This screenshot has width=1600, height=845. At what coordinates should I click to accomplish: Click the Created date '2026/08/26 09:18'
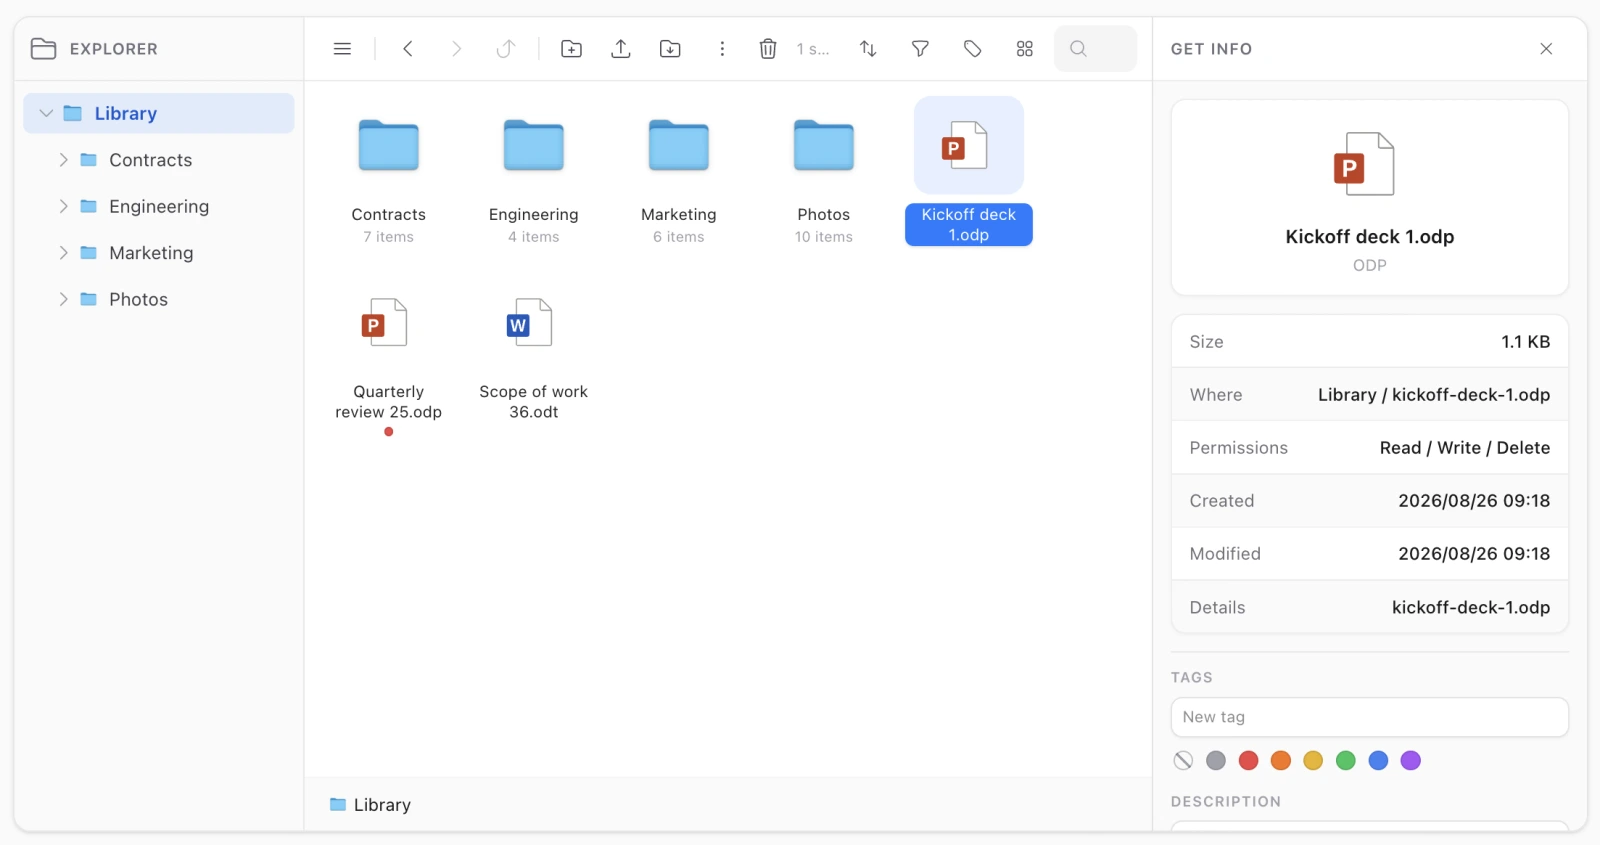(x=1474, y=501)
